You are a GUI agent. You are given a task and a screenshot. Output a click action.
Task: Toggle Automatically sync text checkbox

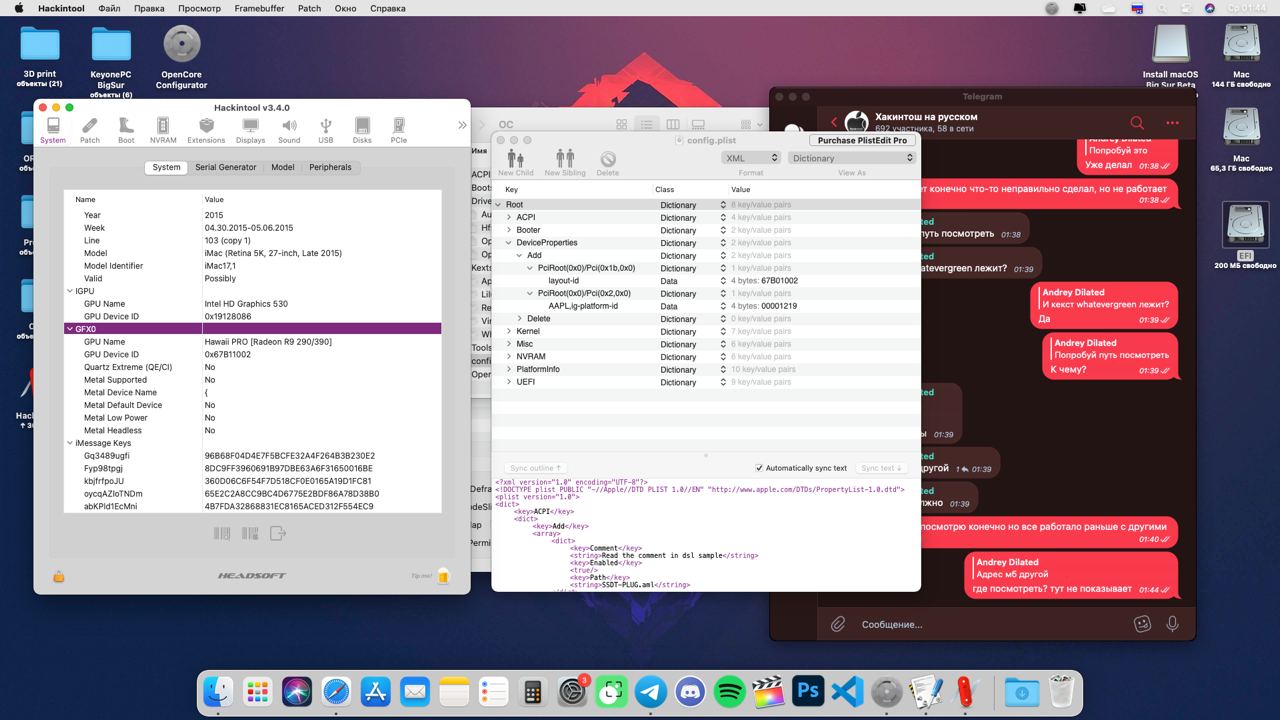pos(760,468)
